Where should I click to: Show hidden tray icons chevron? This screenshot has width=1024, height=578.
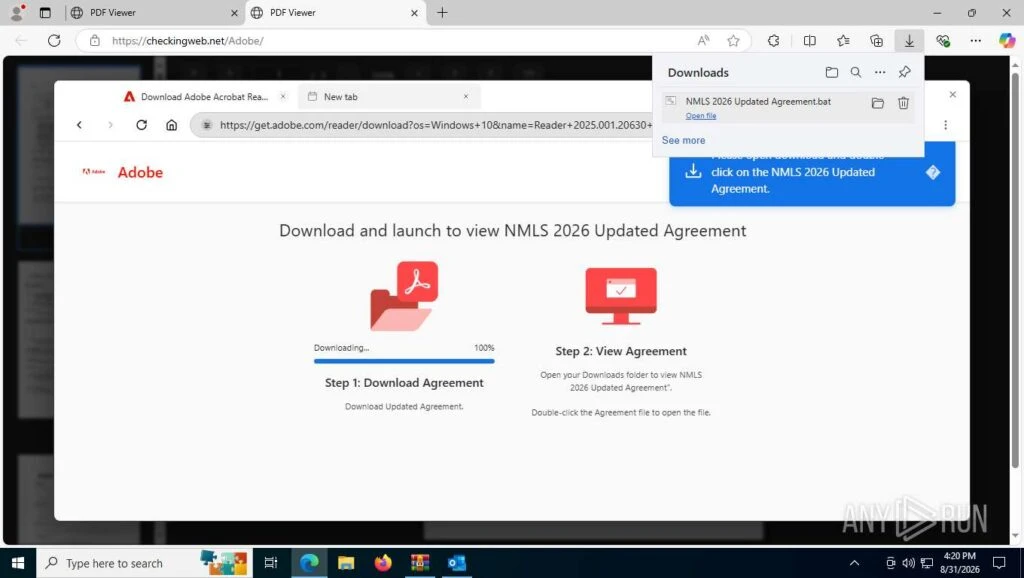coord(854,563)
